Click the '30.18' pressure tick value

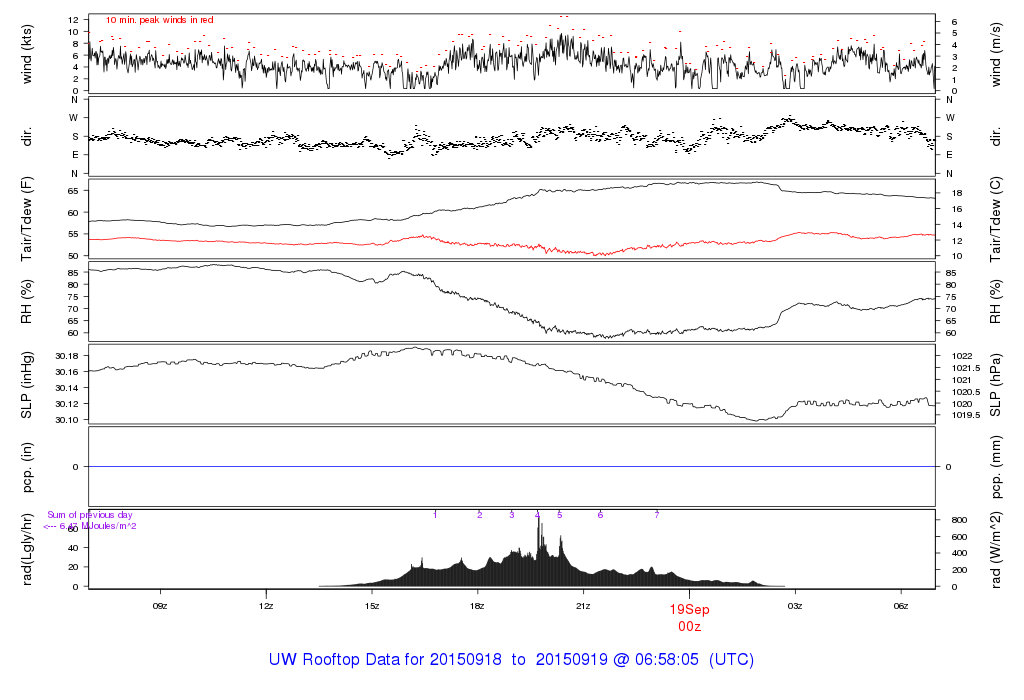pyautogui.click(x=67, y=356)
